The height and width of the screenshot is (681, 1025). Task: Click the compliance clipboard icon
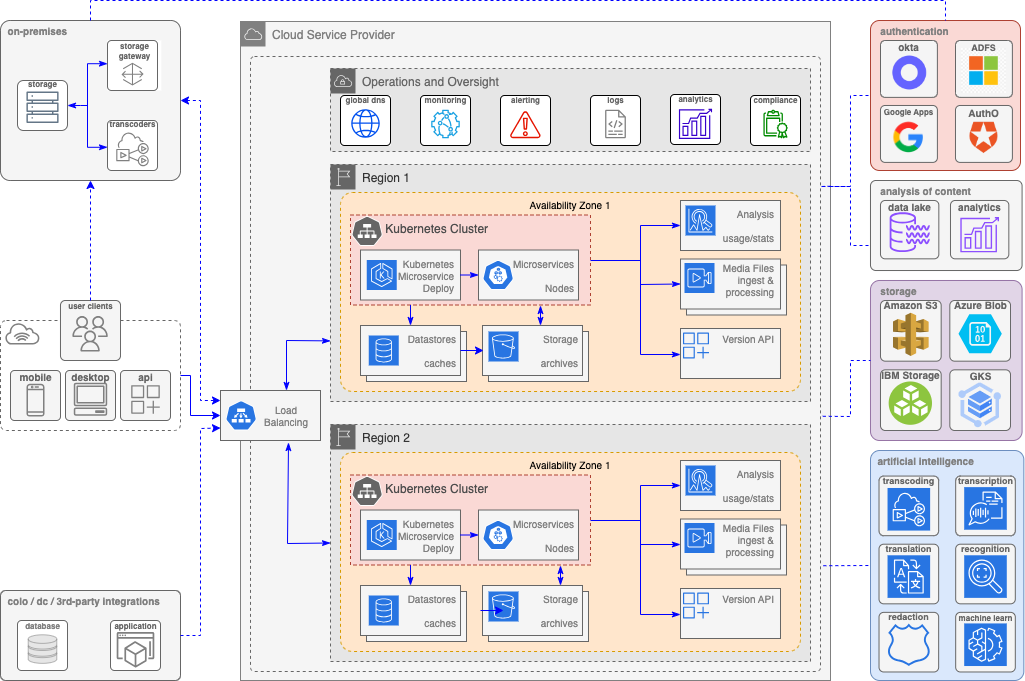(775, 124)
